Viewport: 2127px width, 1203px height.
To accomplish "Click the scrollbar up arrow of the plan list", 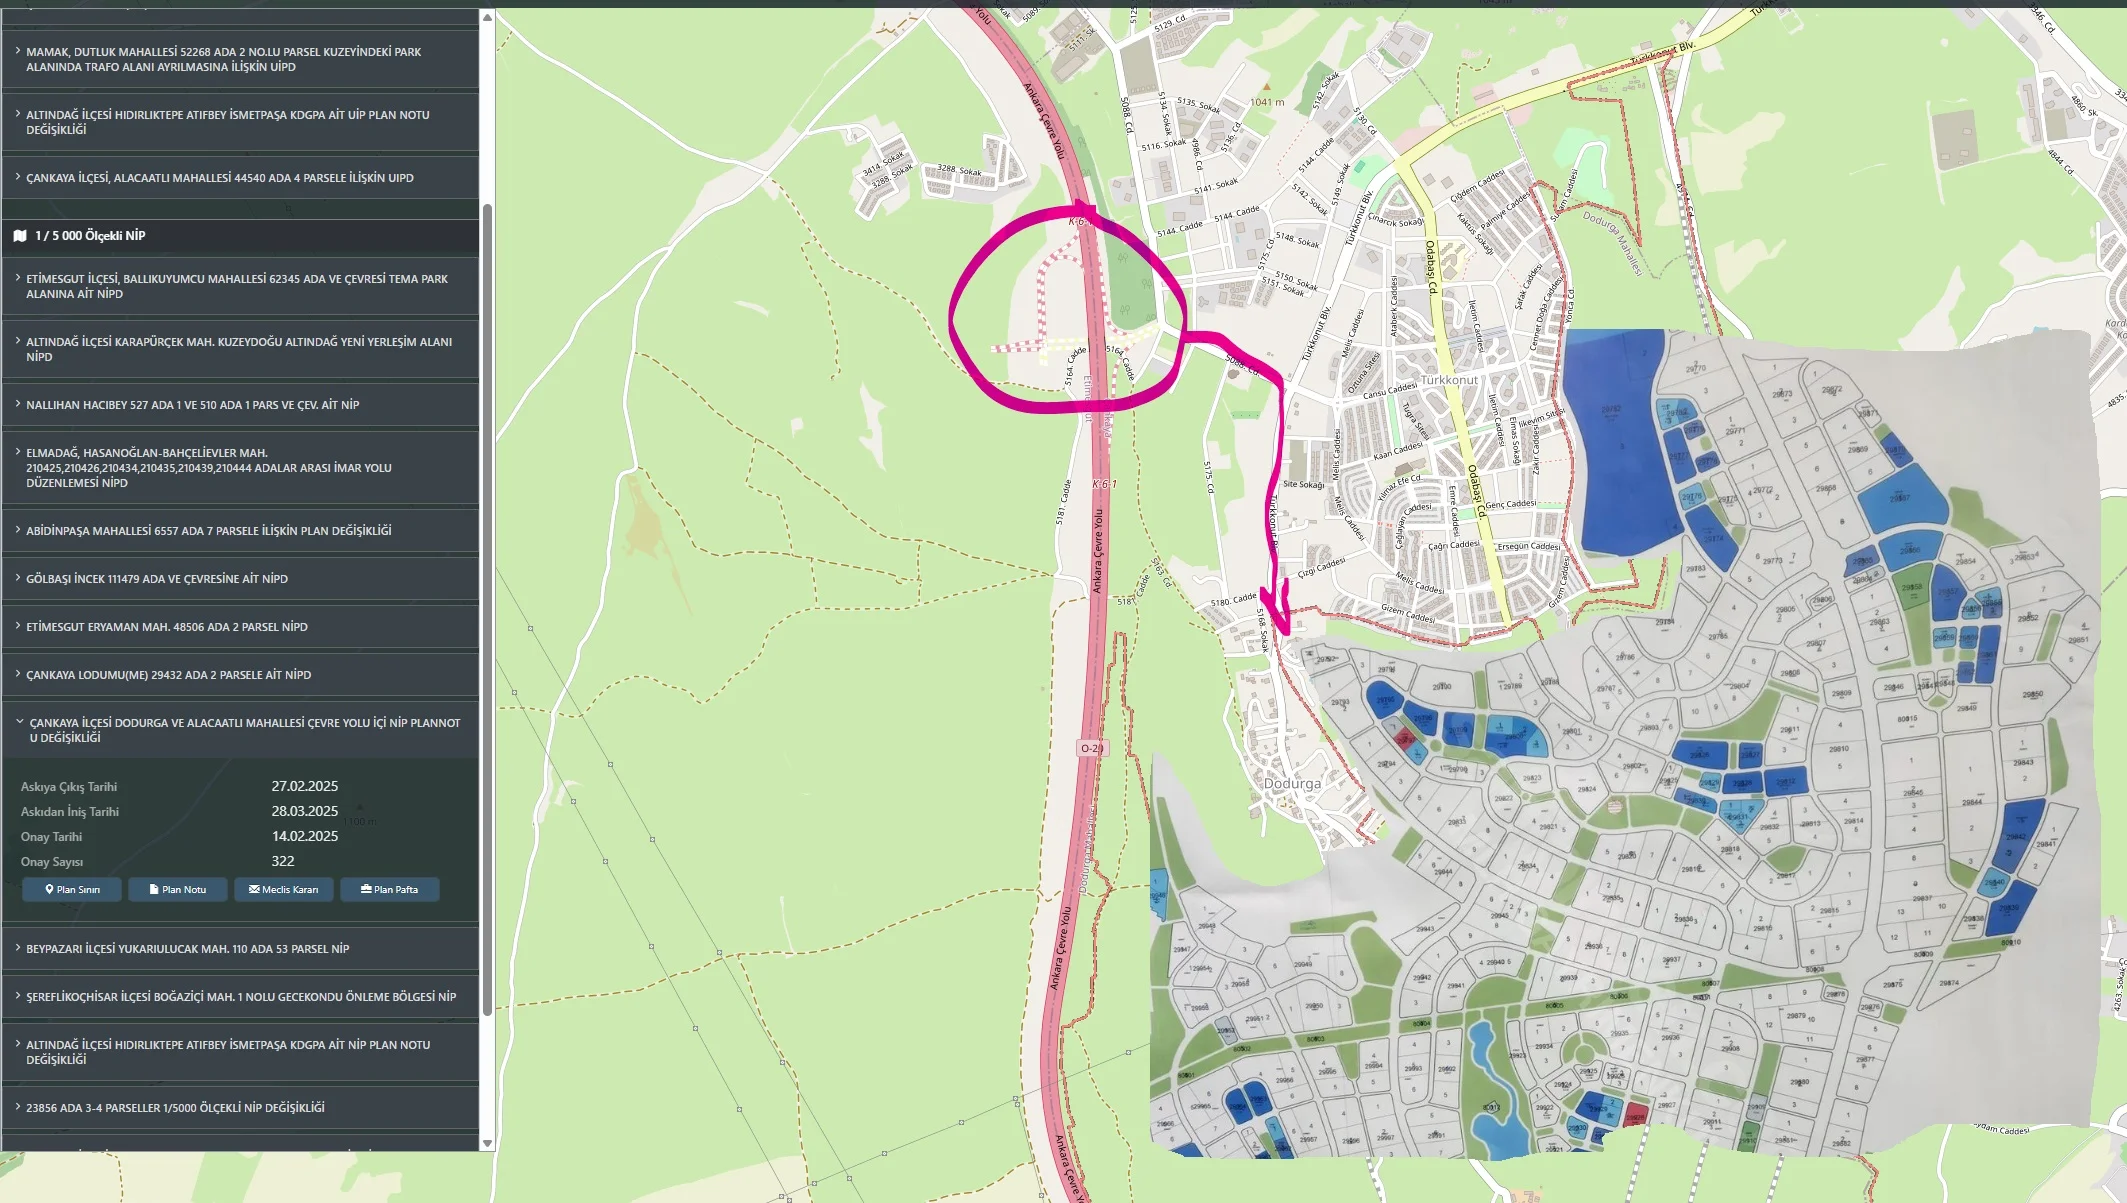I will tap(487, 17).
